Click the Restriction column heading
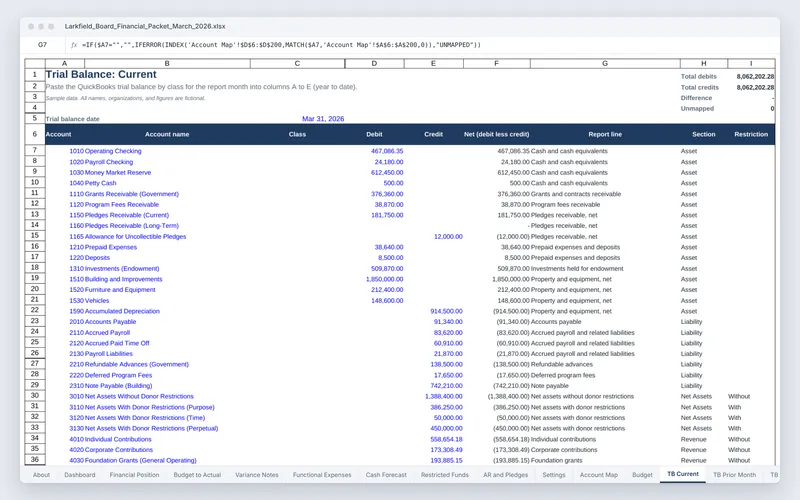Viewport: 800px width, 500px height. pos(751,134)
